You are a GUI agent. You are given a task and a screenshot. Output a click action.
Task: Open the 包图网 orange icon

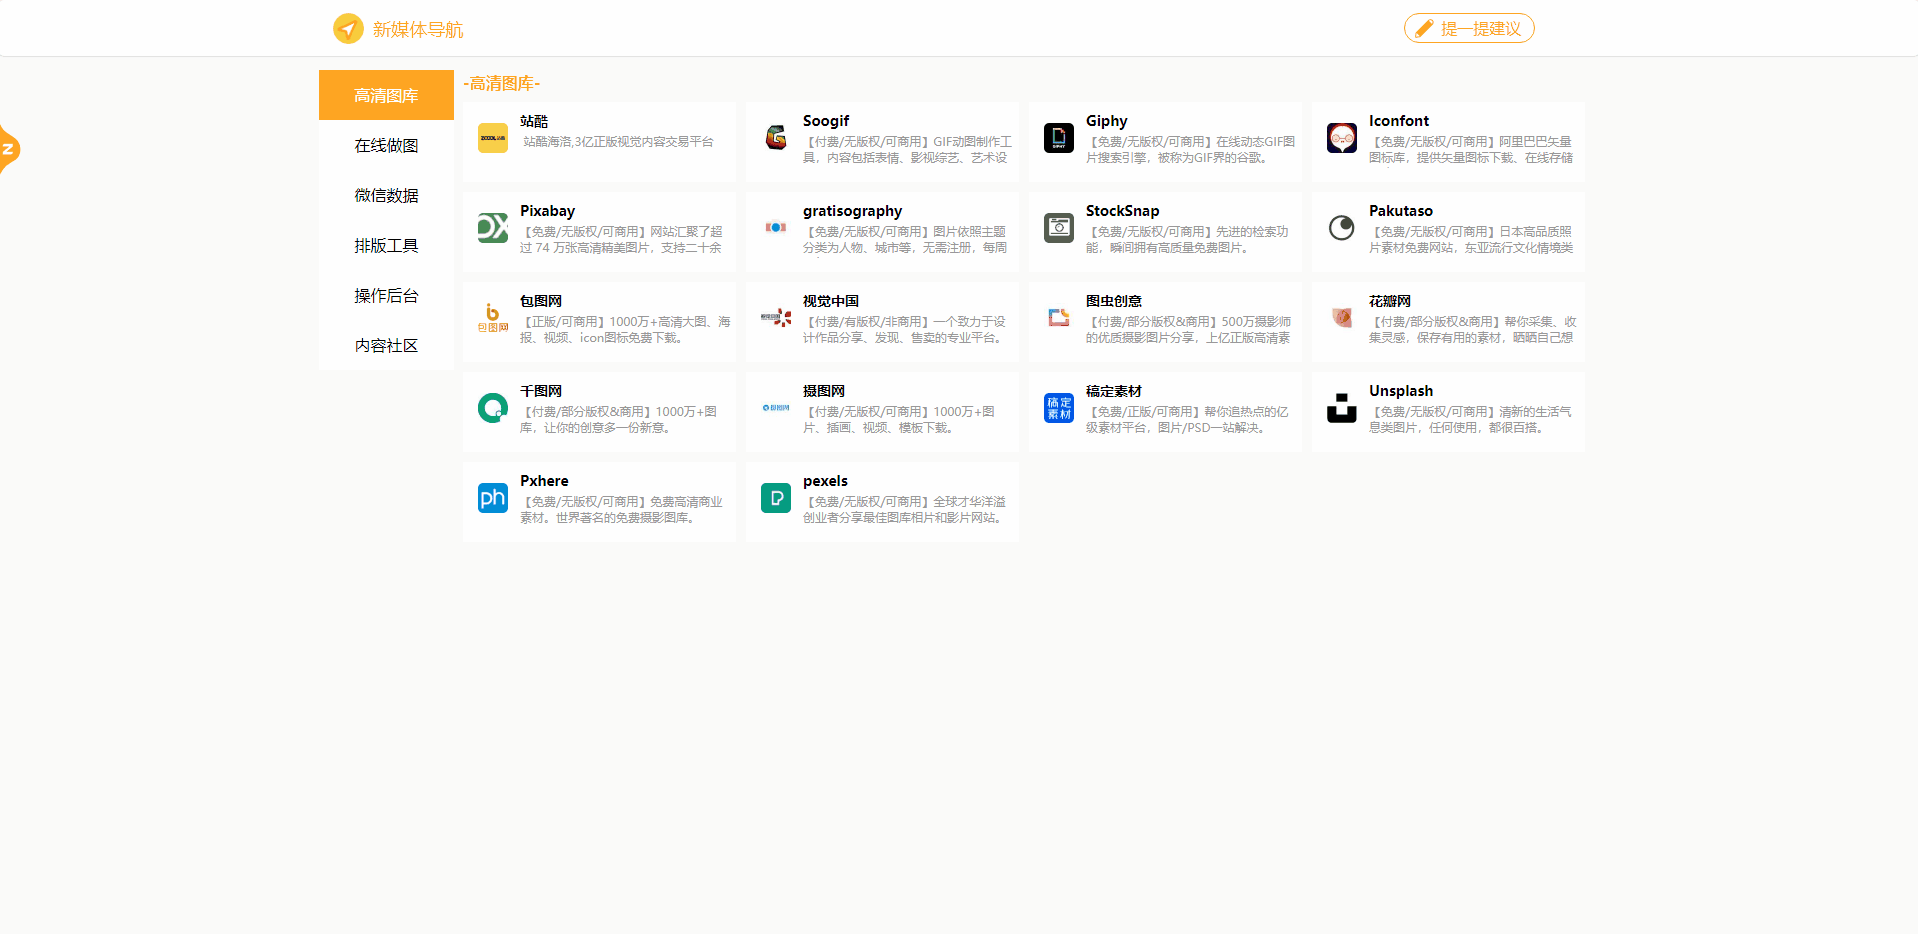click(x=493, y=318)
